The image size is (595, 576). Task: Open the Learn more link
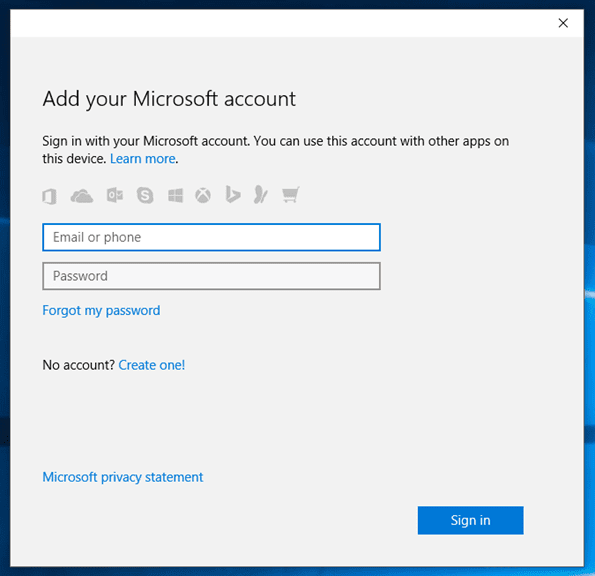point(143,159)
